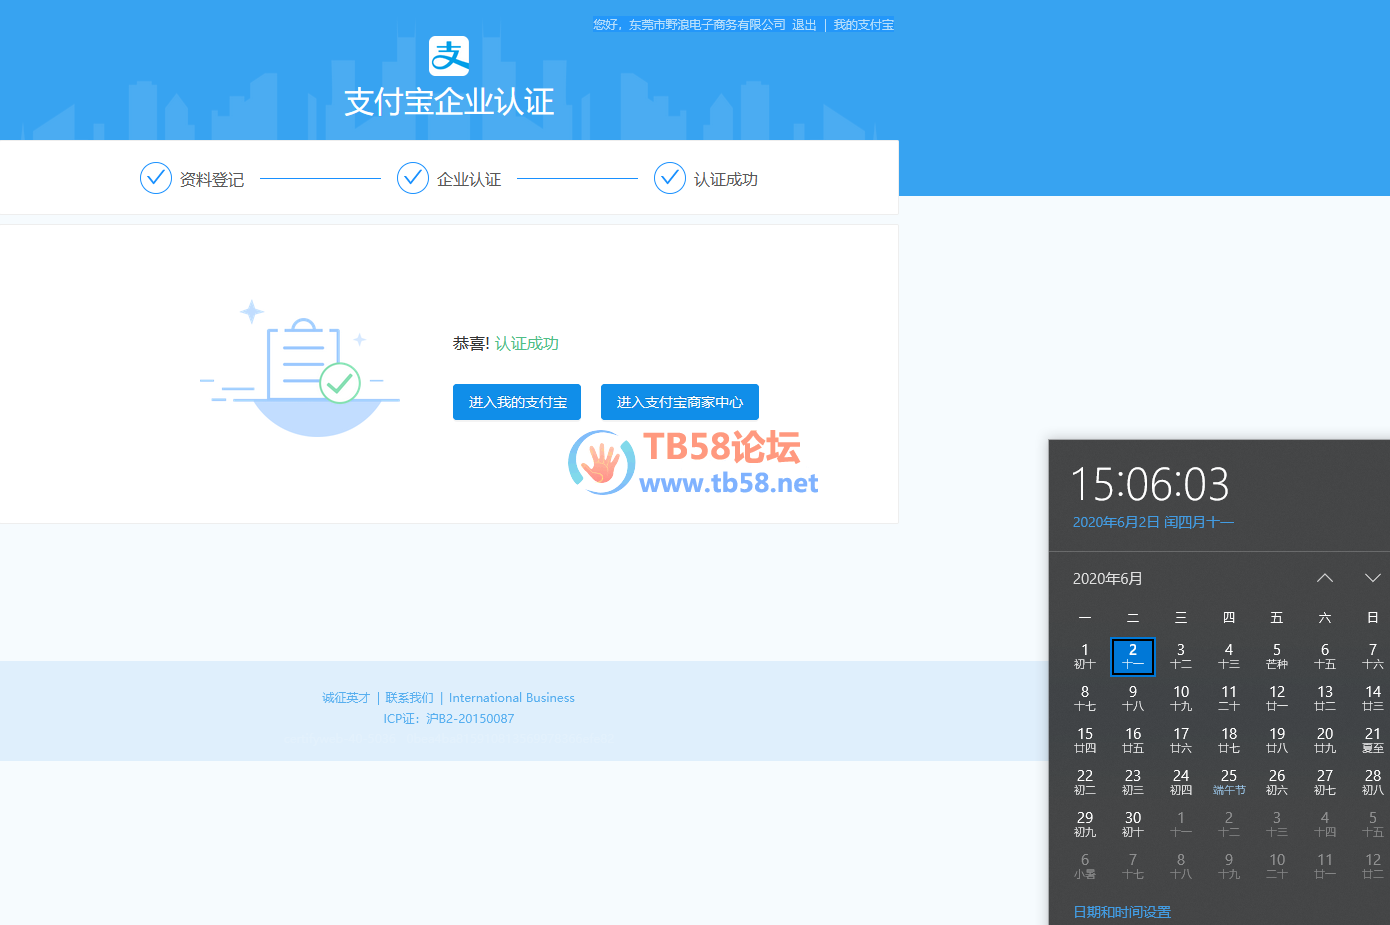Screen dimensions: 1390x925
Task: Select June 25 端午节 in calendar
Action: [x=1229, y=783]
